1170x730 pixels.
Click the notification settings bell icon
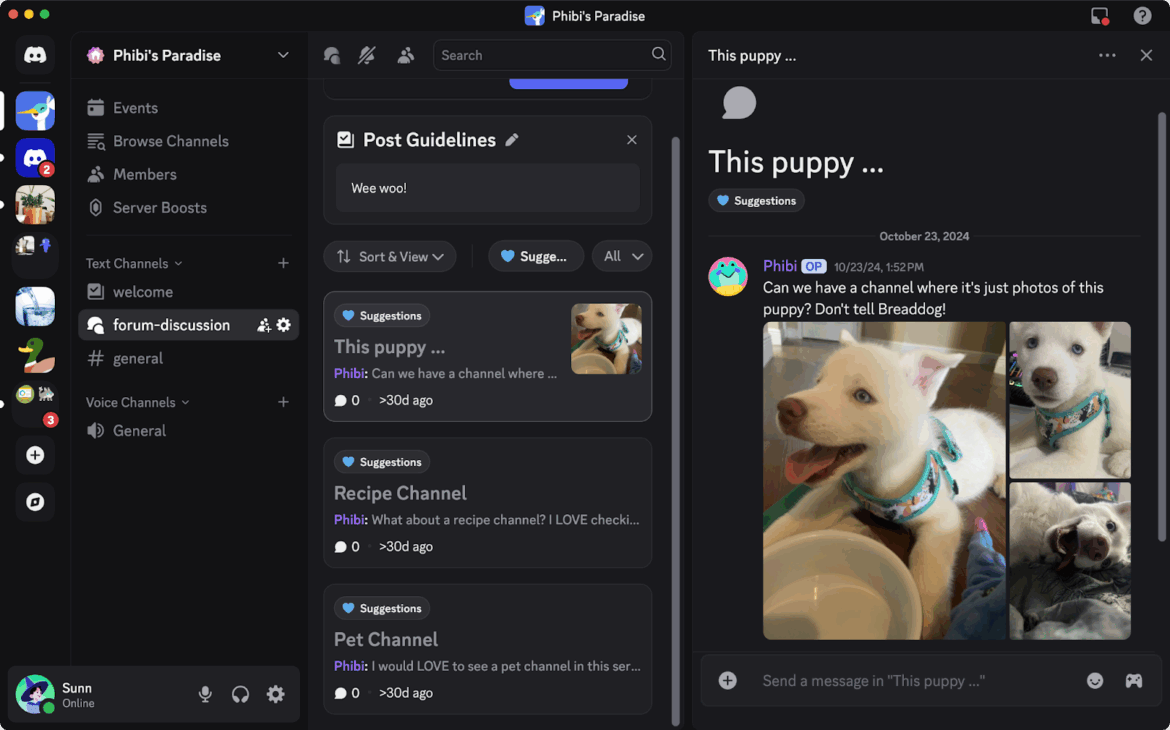pos(367,56)
